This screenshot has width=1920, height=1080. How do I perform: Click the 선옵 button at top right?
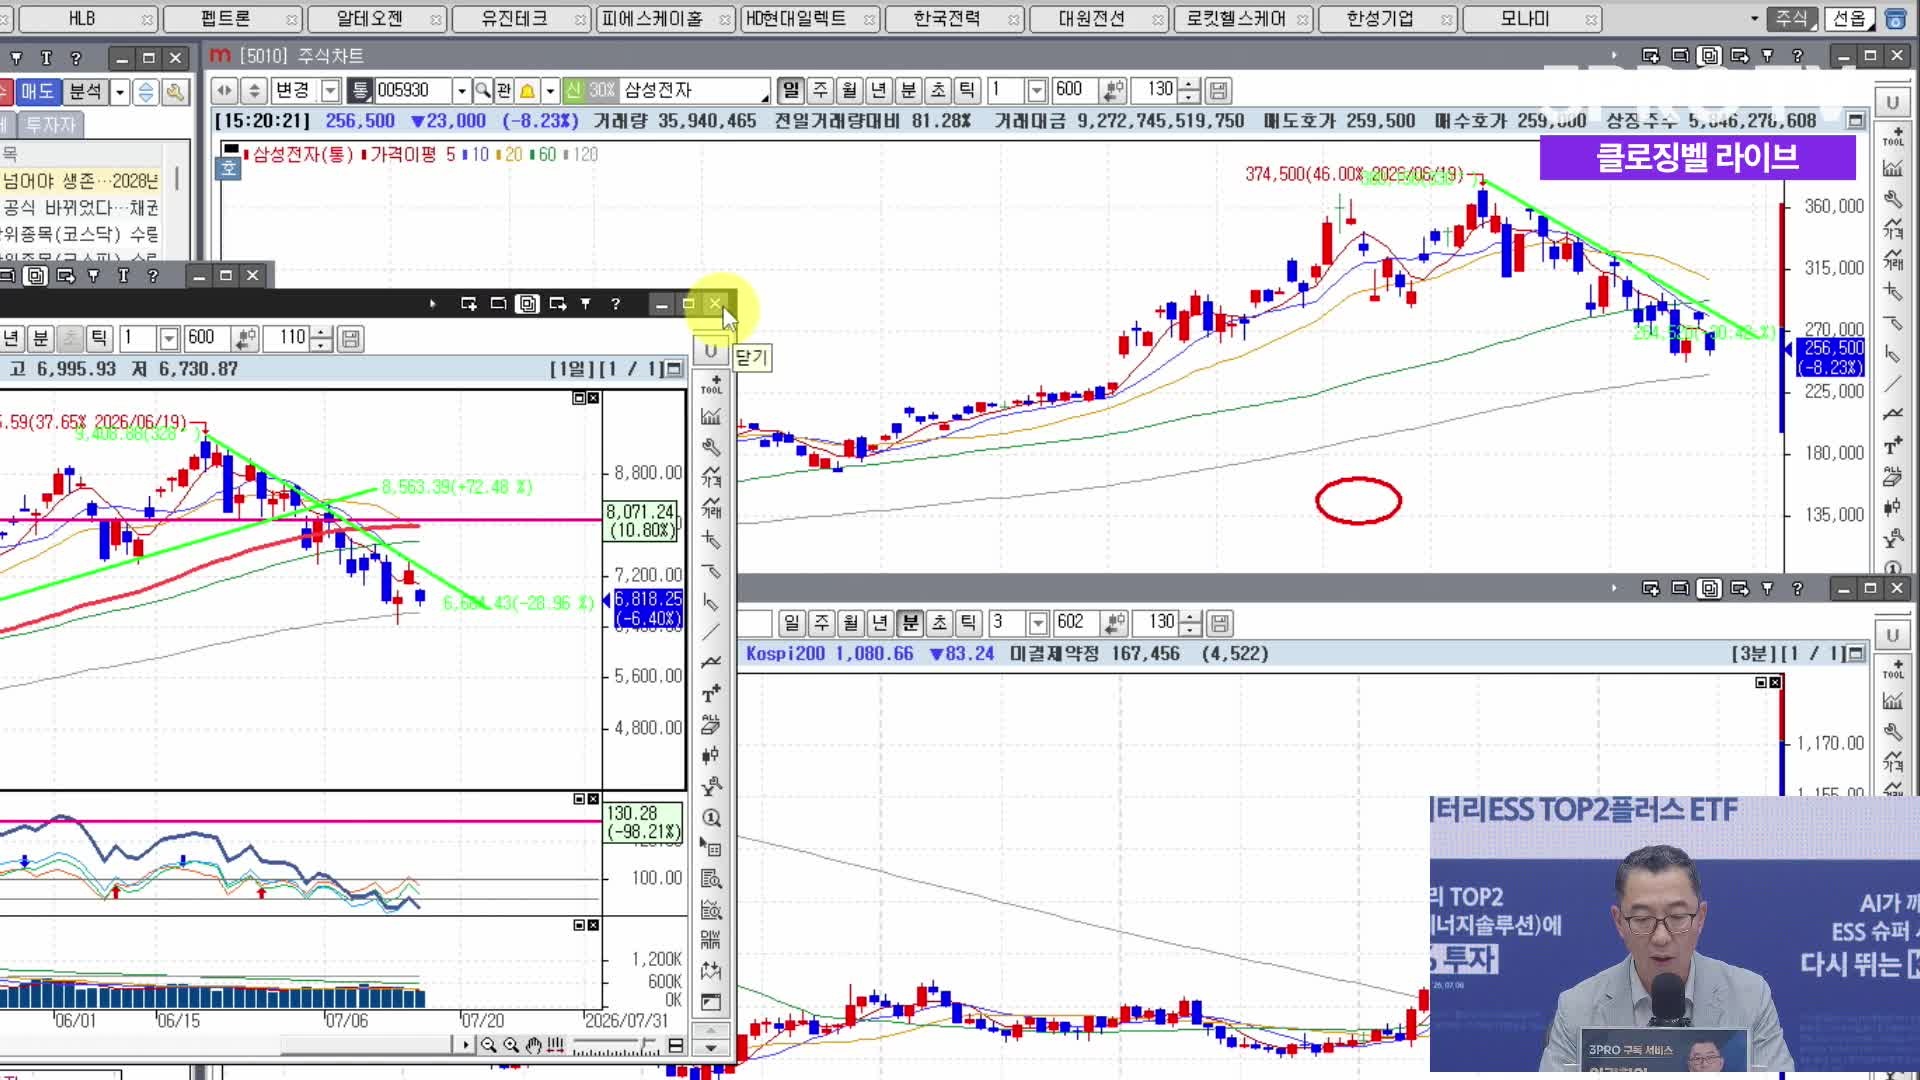click(1849, 19)
